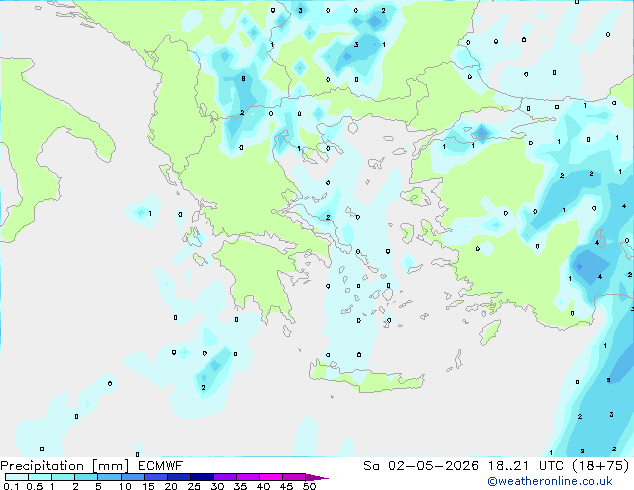
Task: Select the 10–15 mm legend color swatch
Action: [x=132, y=477]
